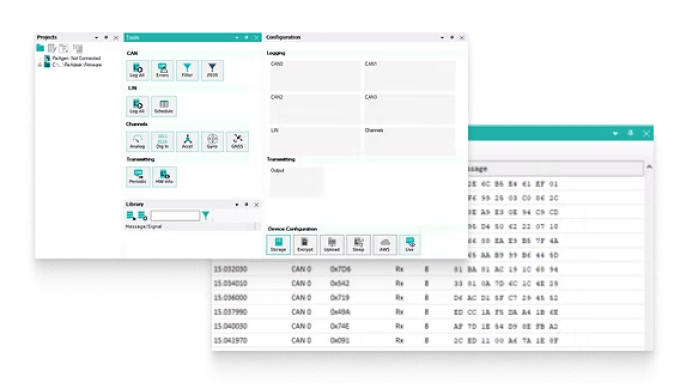
Task: Click the trace Message column header
Action: (x=556, y=169)
